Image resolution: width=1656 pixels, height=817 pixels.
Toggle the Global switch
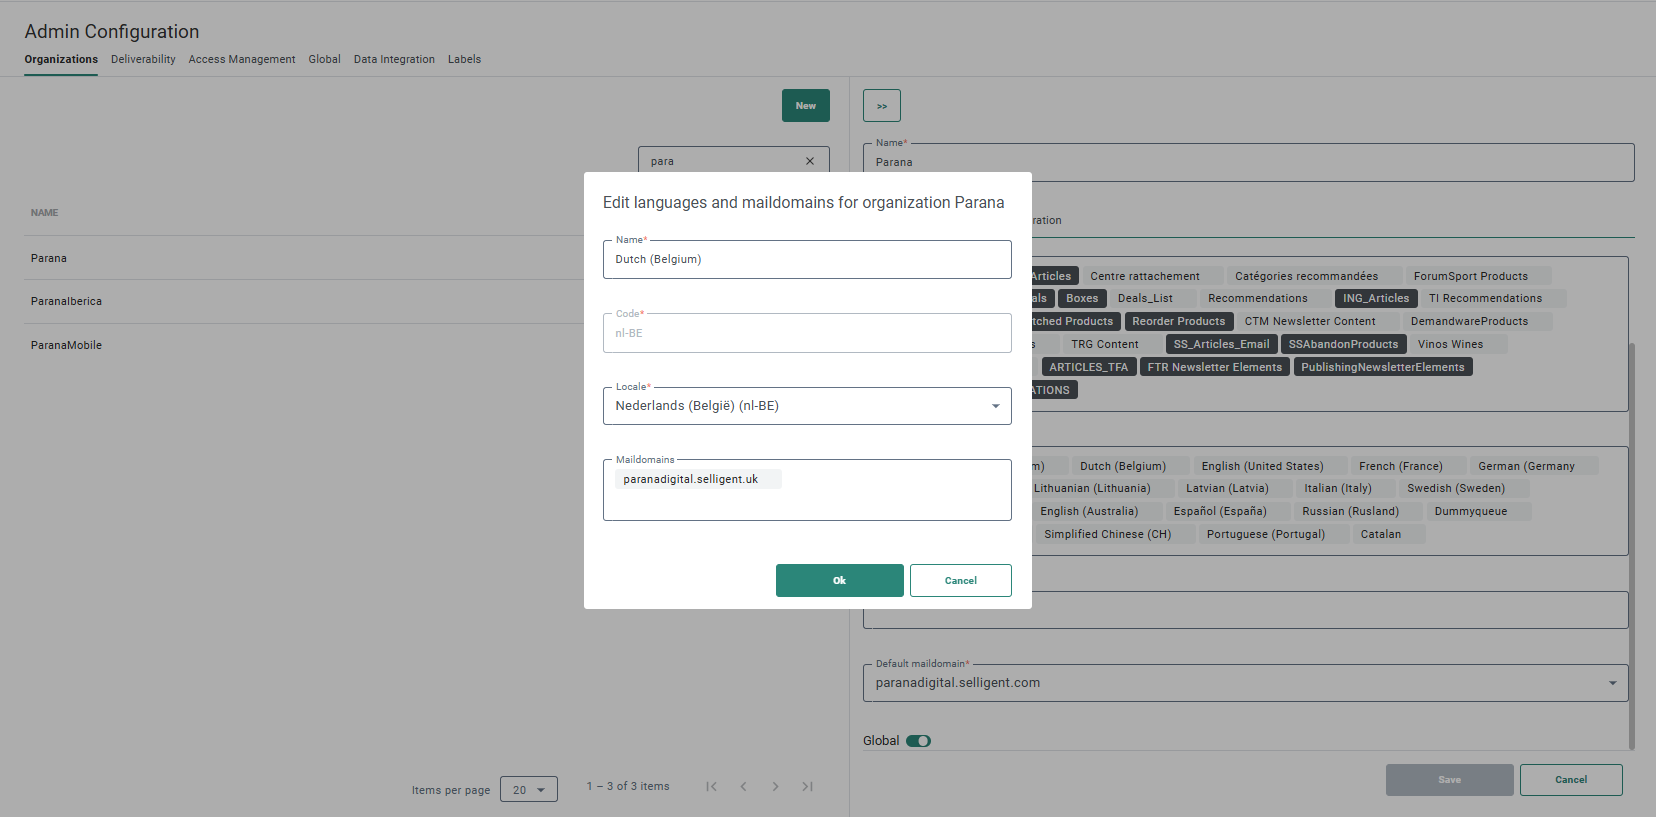pyautogui.click(x=918, y=741)
